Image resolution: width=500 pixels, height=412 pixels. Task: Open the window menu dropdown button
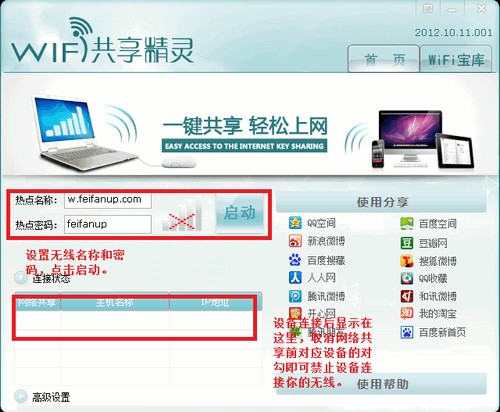click(x=428, y=8)
